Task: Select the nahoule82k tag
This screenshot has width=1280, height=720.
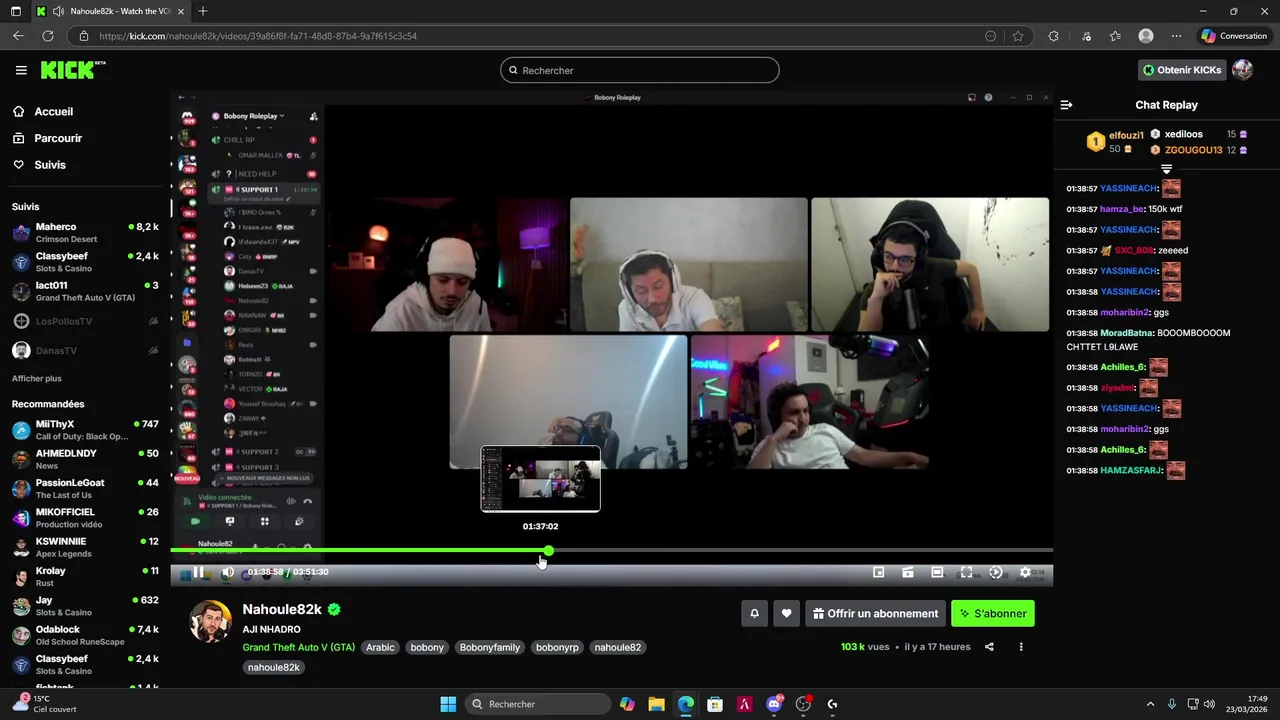Action: (274, 667)
